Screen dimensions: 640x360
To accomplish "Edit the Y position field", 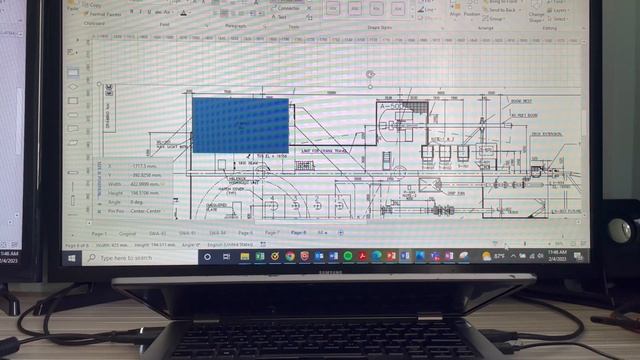I will (146, 175).
